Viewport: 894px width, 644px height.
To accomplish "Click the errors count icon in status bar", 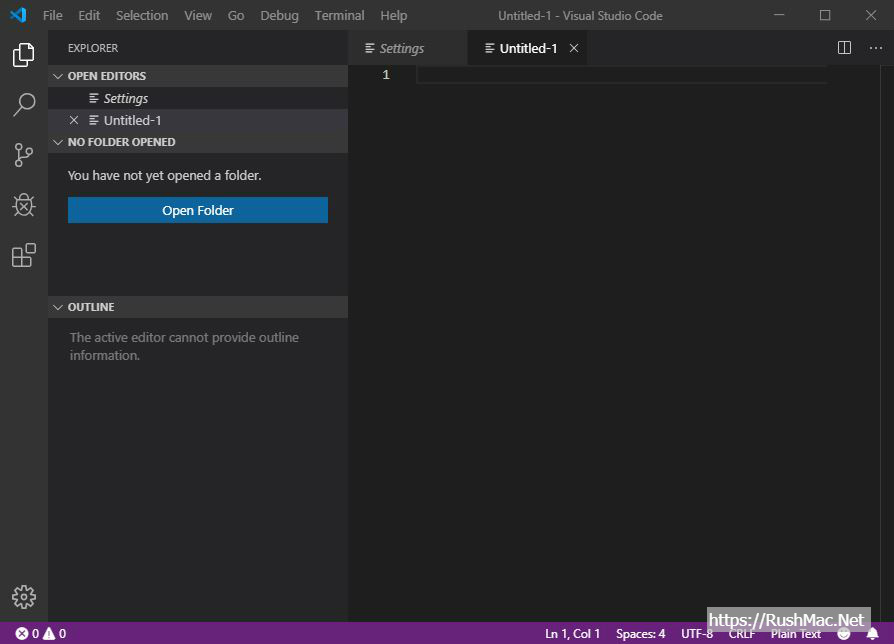I will [x=22, y=633].
